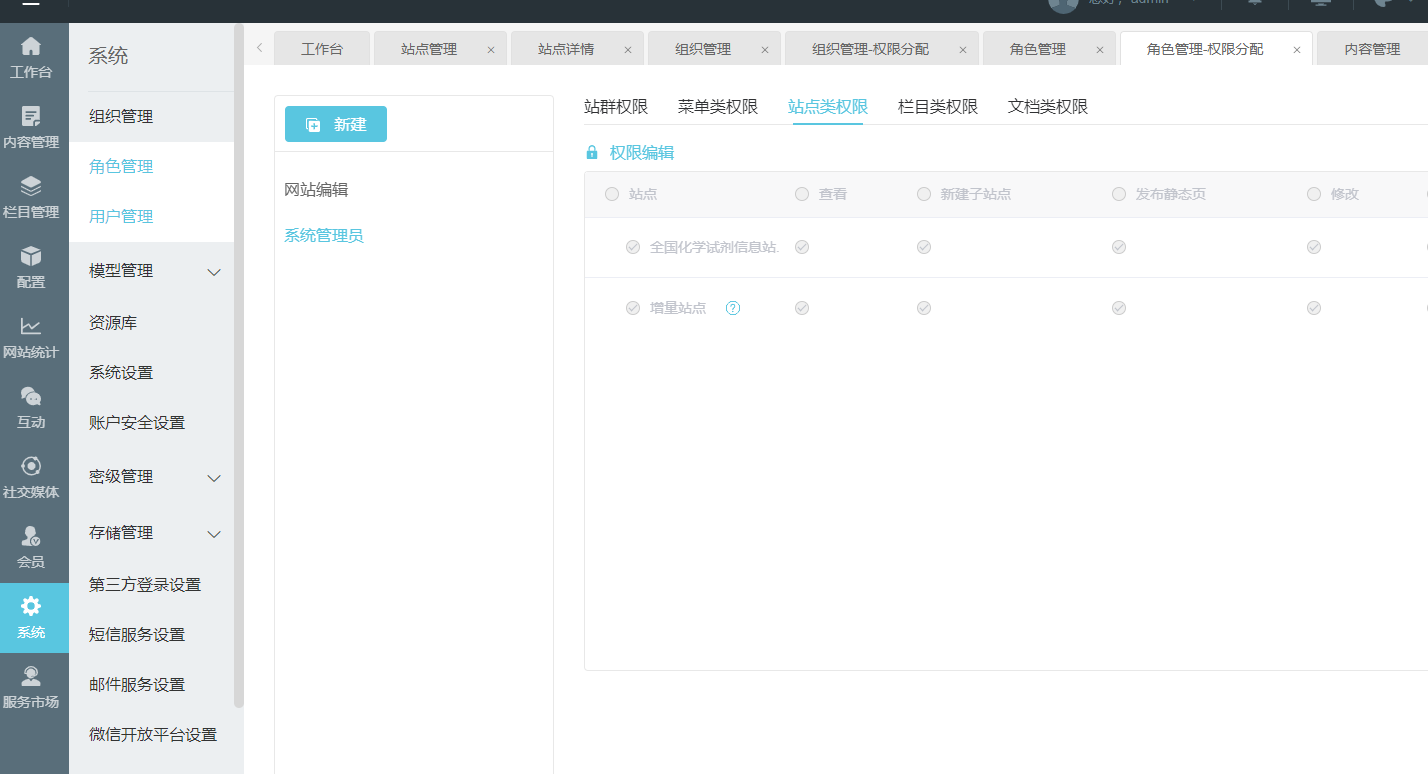Viewport: 1428px width, 774px height.
Task: Select the 网站编辑 role
Action: coord(316,190)
